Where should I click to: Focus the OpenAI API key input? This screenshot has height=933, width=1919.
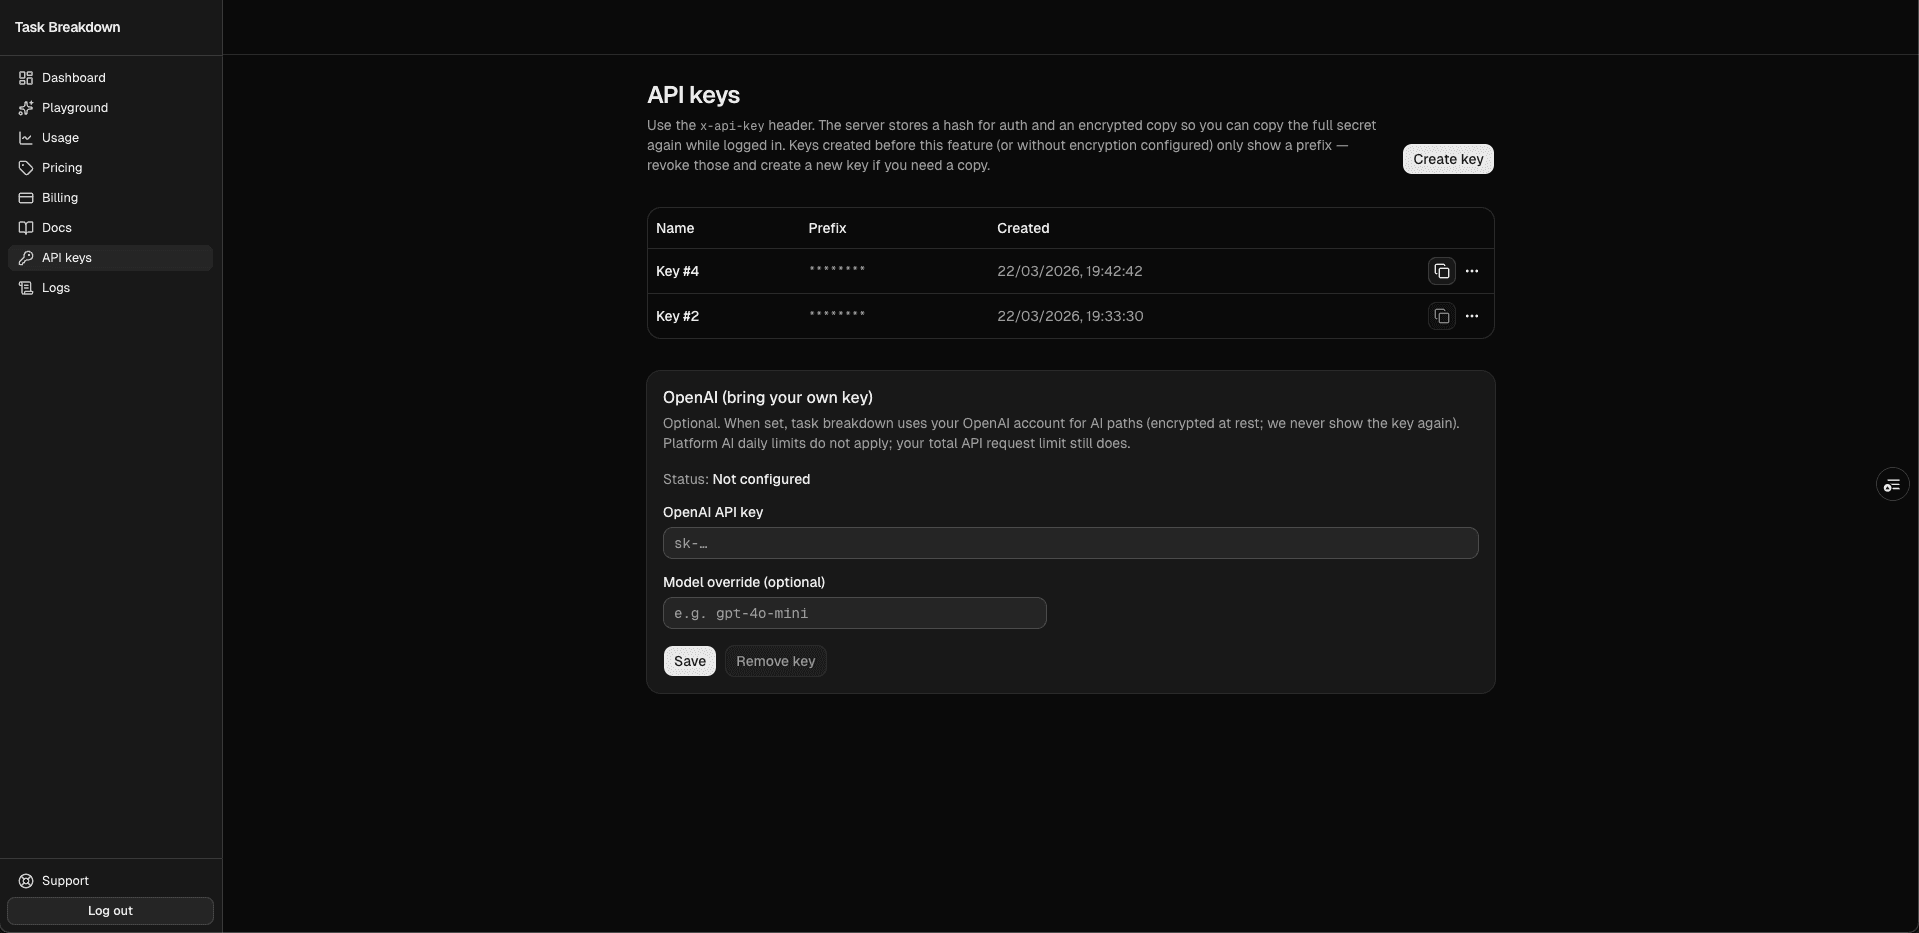(x=1069, y=543)
